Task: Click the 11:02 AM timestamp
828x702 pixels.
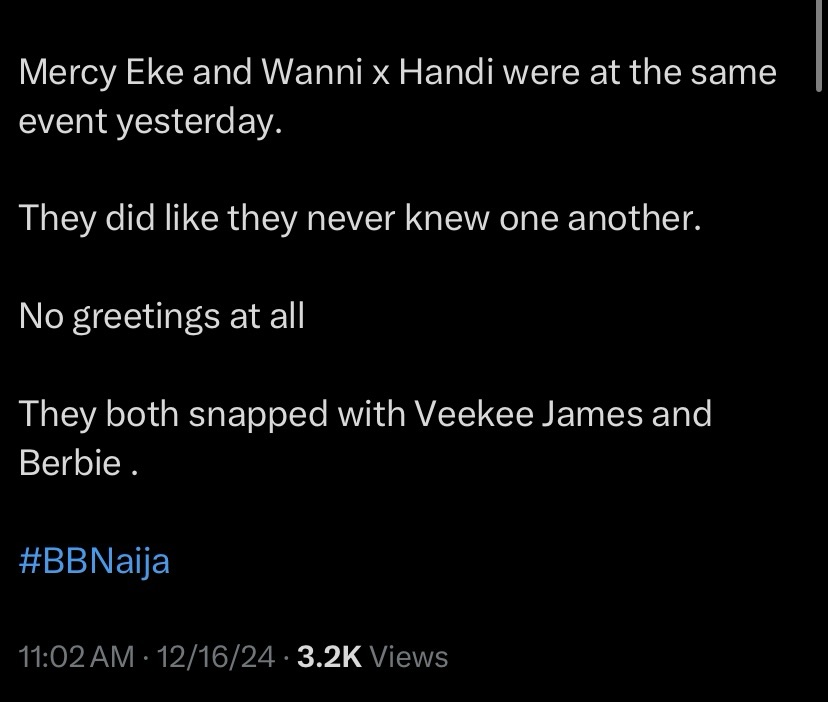Action: tap(76, 657)
